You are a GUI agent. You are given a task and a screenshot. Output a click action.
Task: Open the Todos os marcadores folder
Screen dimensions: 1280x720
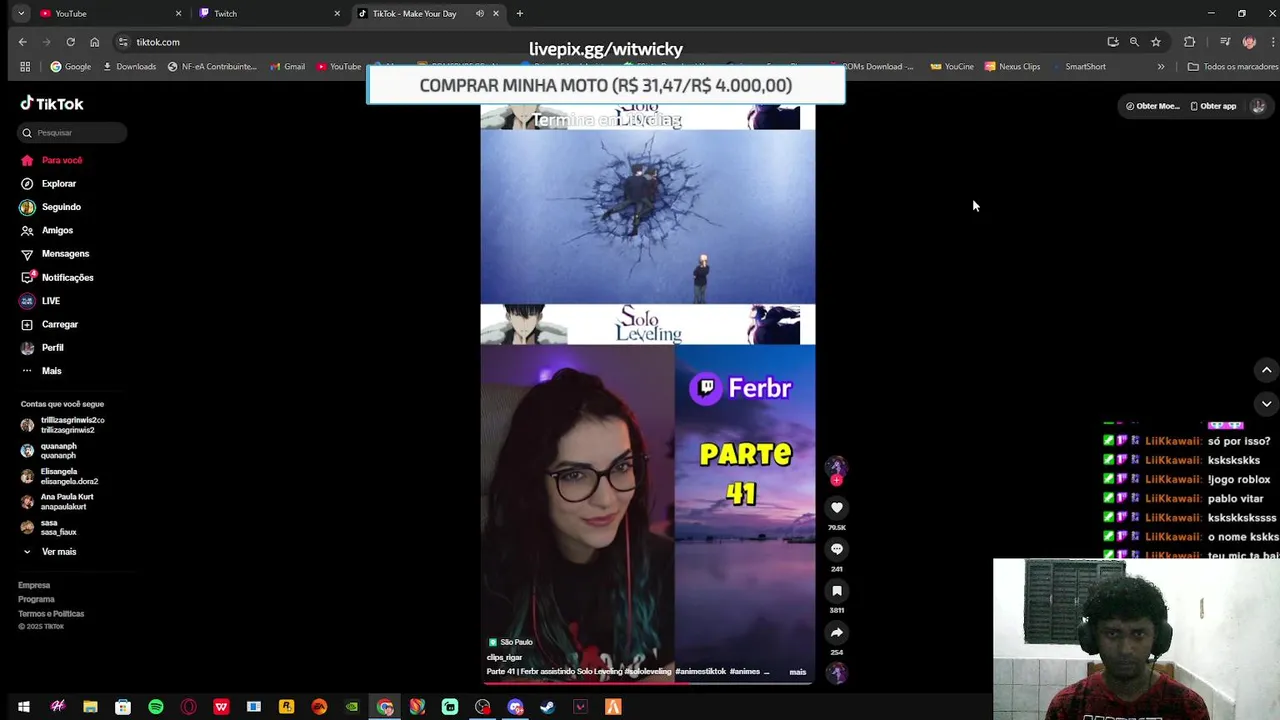[x=1232, y=67]
